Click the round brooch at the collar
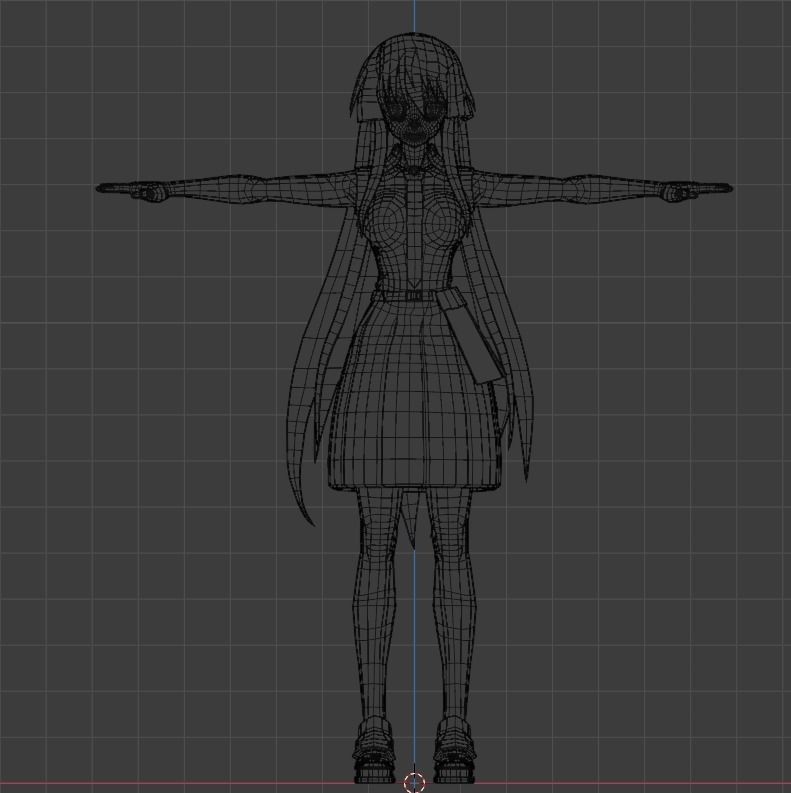The image size is (791, 793). [x=415, y=172]
